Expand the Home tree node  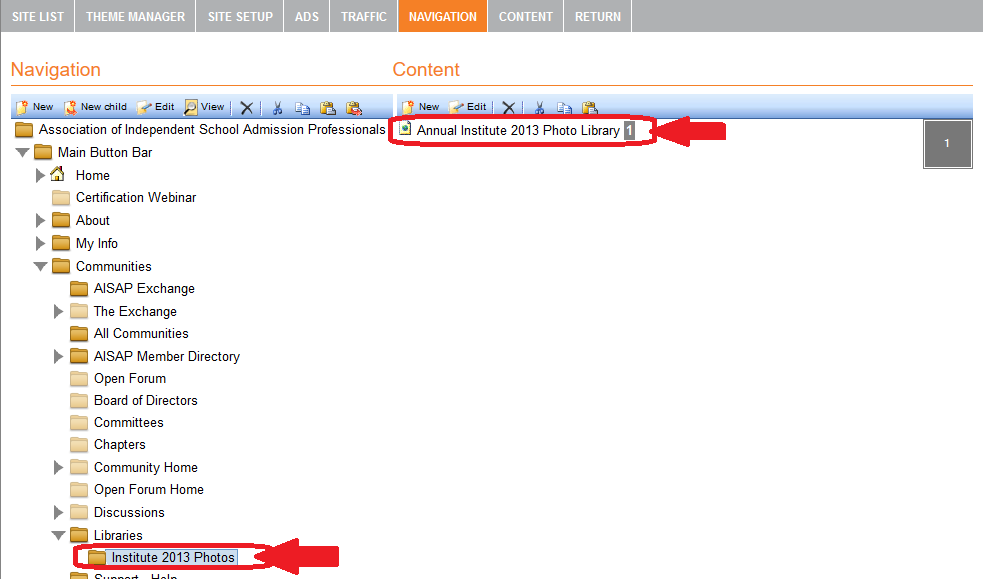(40, 175)
